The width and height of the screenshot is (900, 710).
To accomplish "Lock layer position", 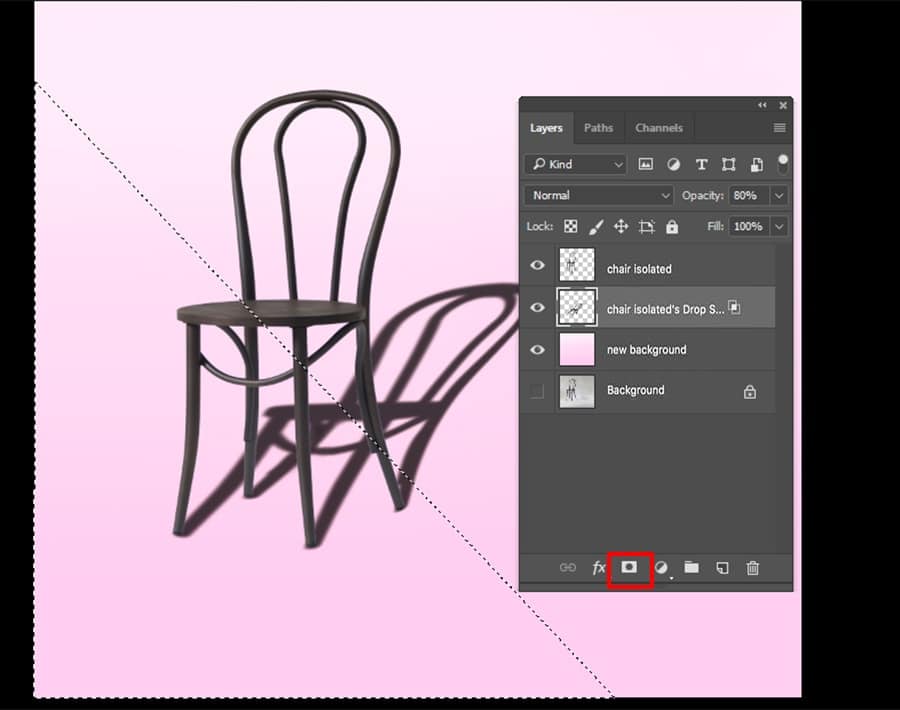I will (x=621, y=226).
